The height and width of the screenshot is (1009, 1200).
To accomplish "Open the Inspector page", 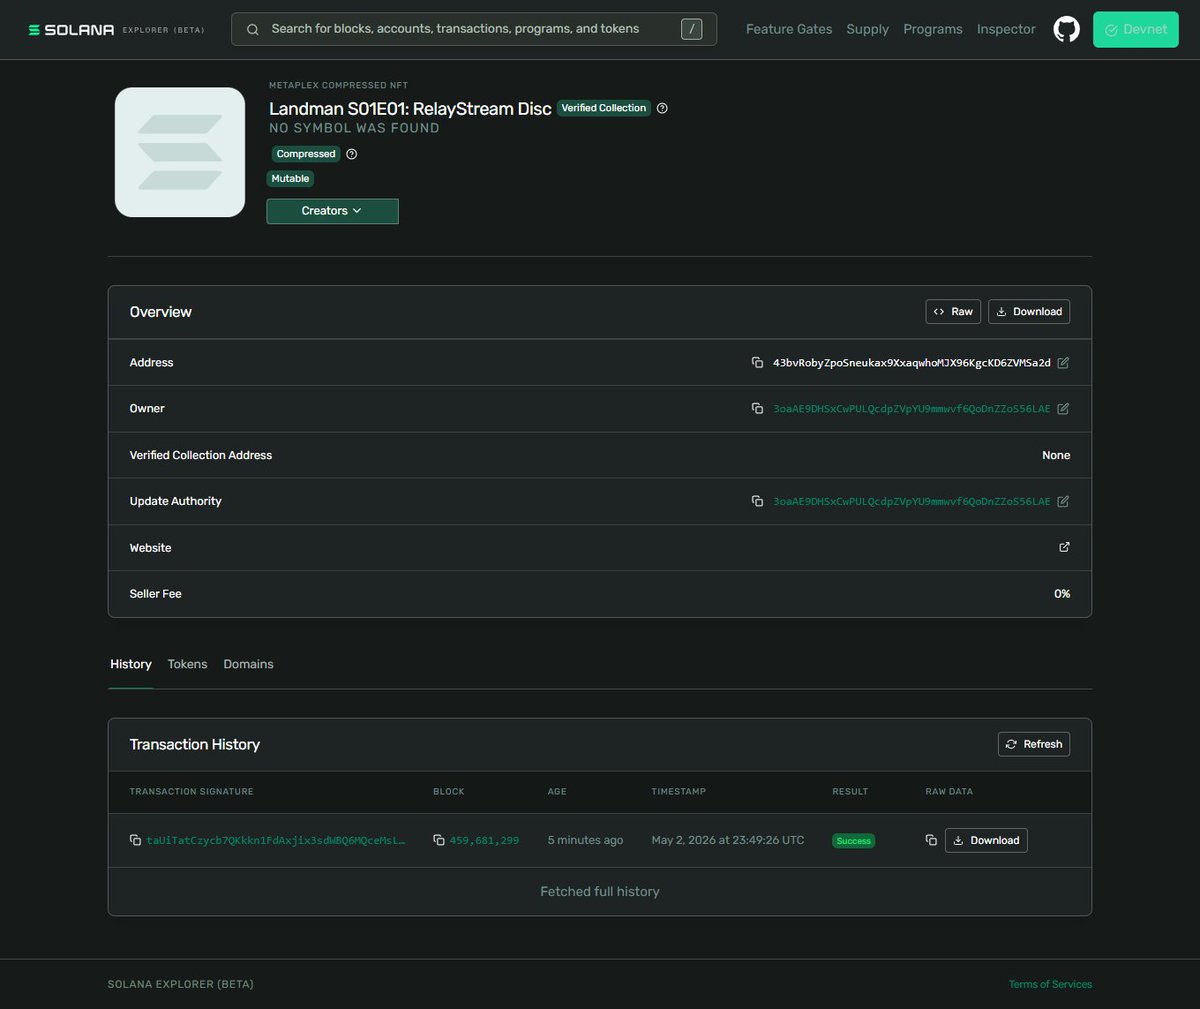I will (1006, 29).
